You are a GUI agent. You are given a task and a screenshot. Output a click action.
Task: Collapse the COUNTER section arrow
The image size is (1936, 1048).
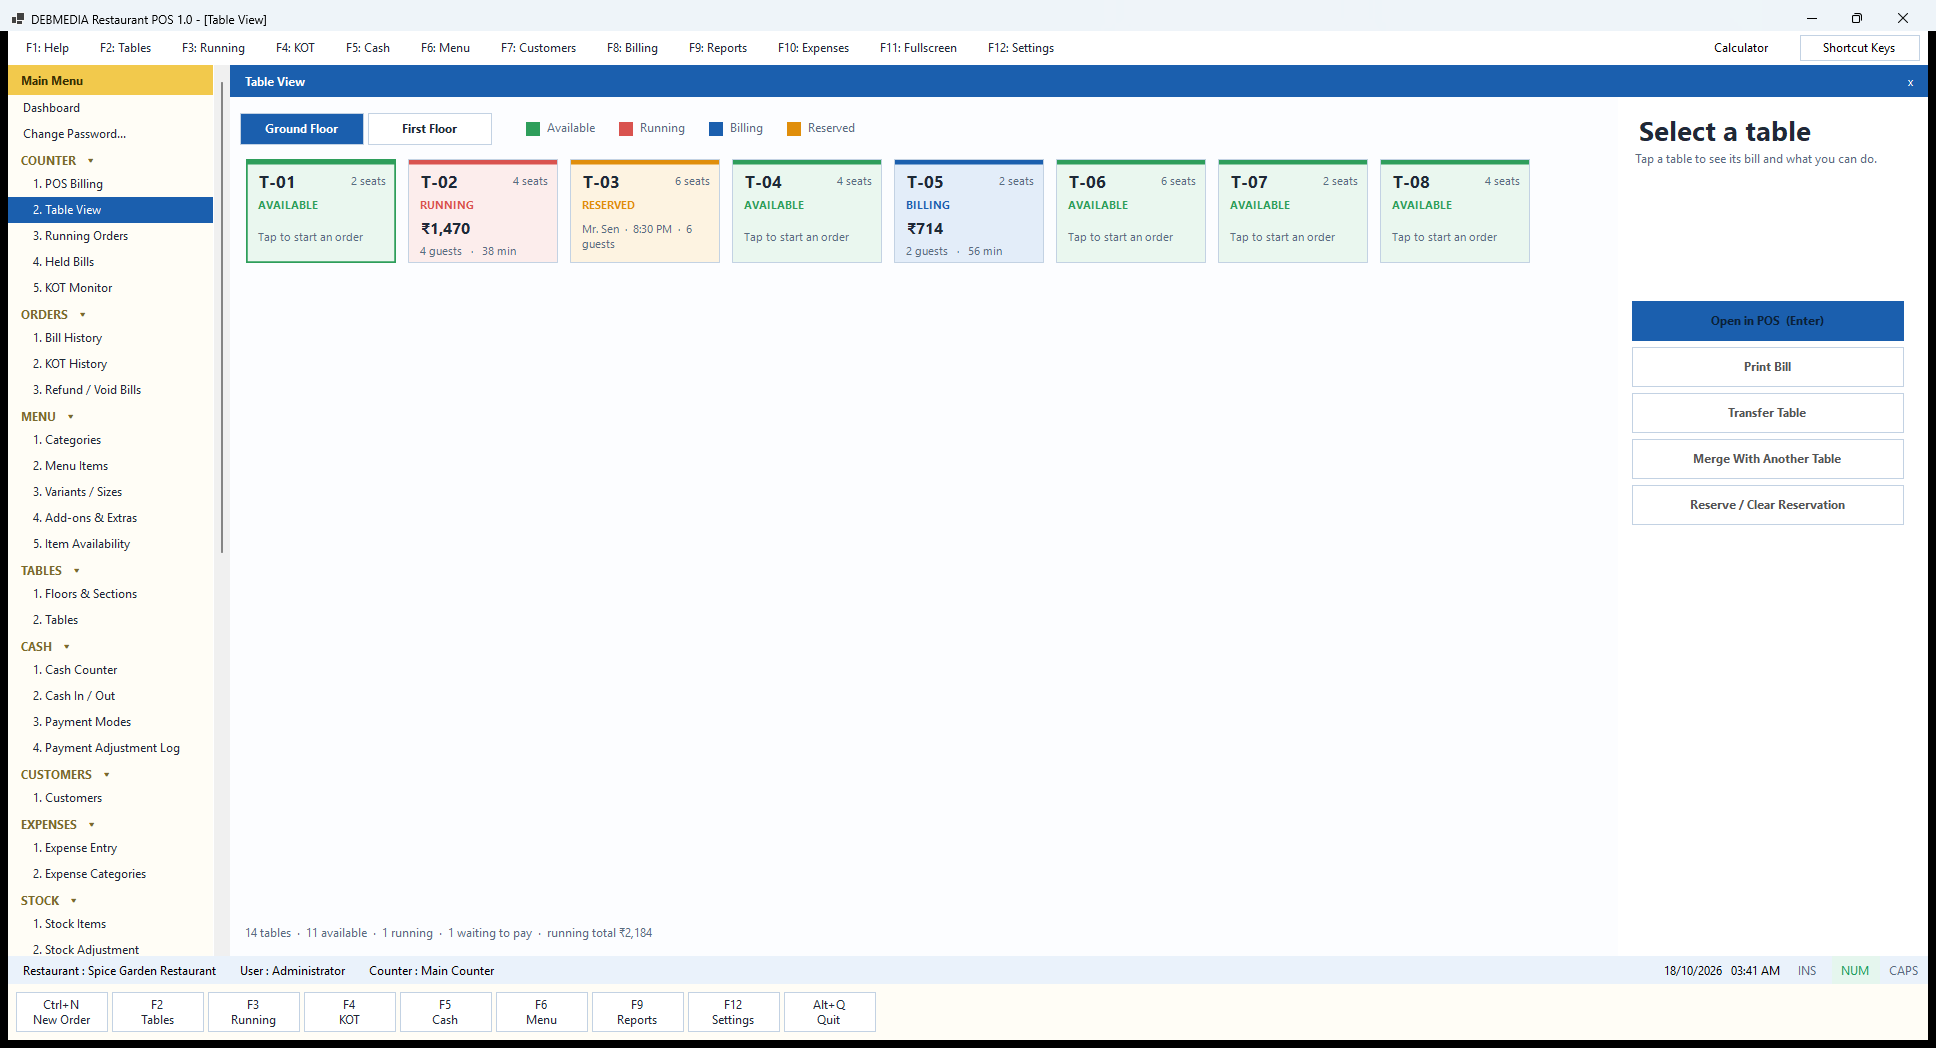tap(91, 161)
